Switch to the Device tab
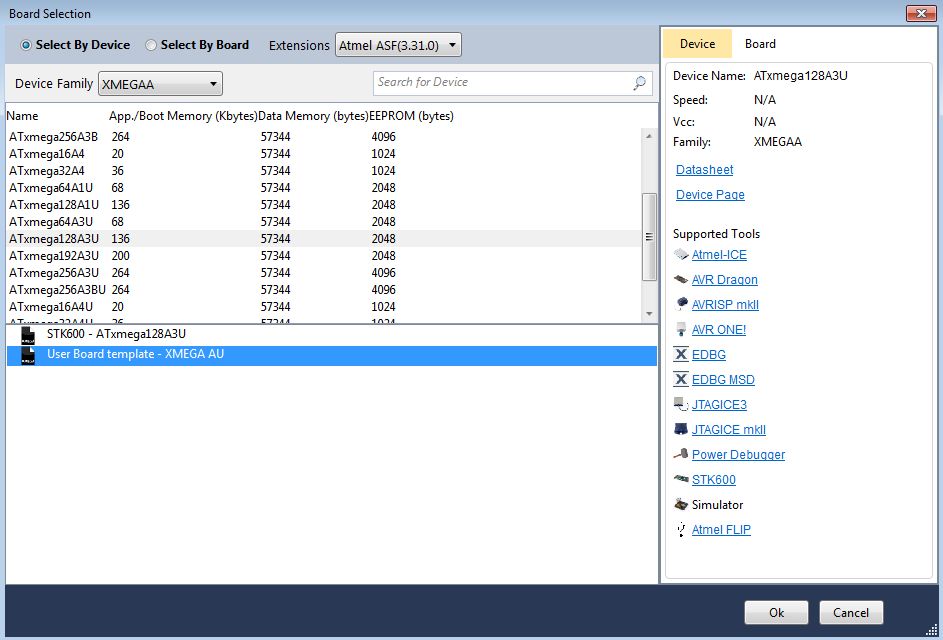Viewport: 943px width, 640px height. pos(697,44)
